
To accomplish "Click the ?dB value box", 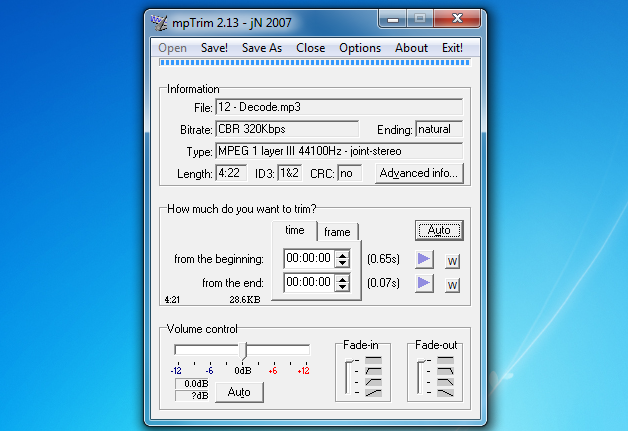I will [192, 396].
